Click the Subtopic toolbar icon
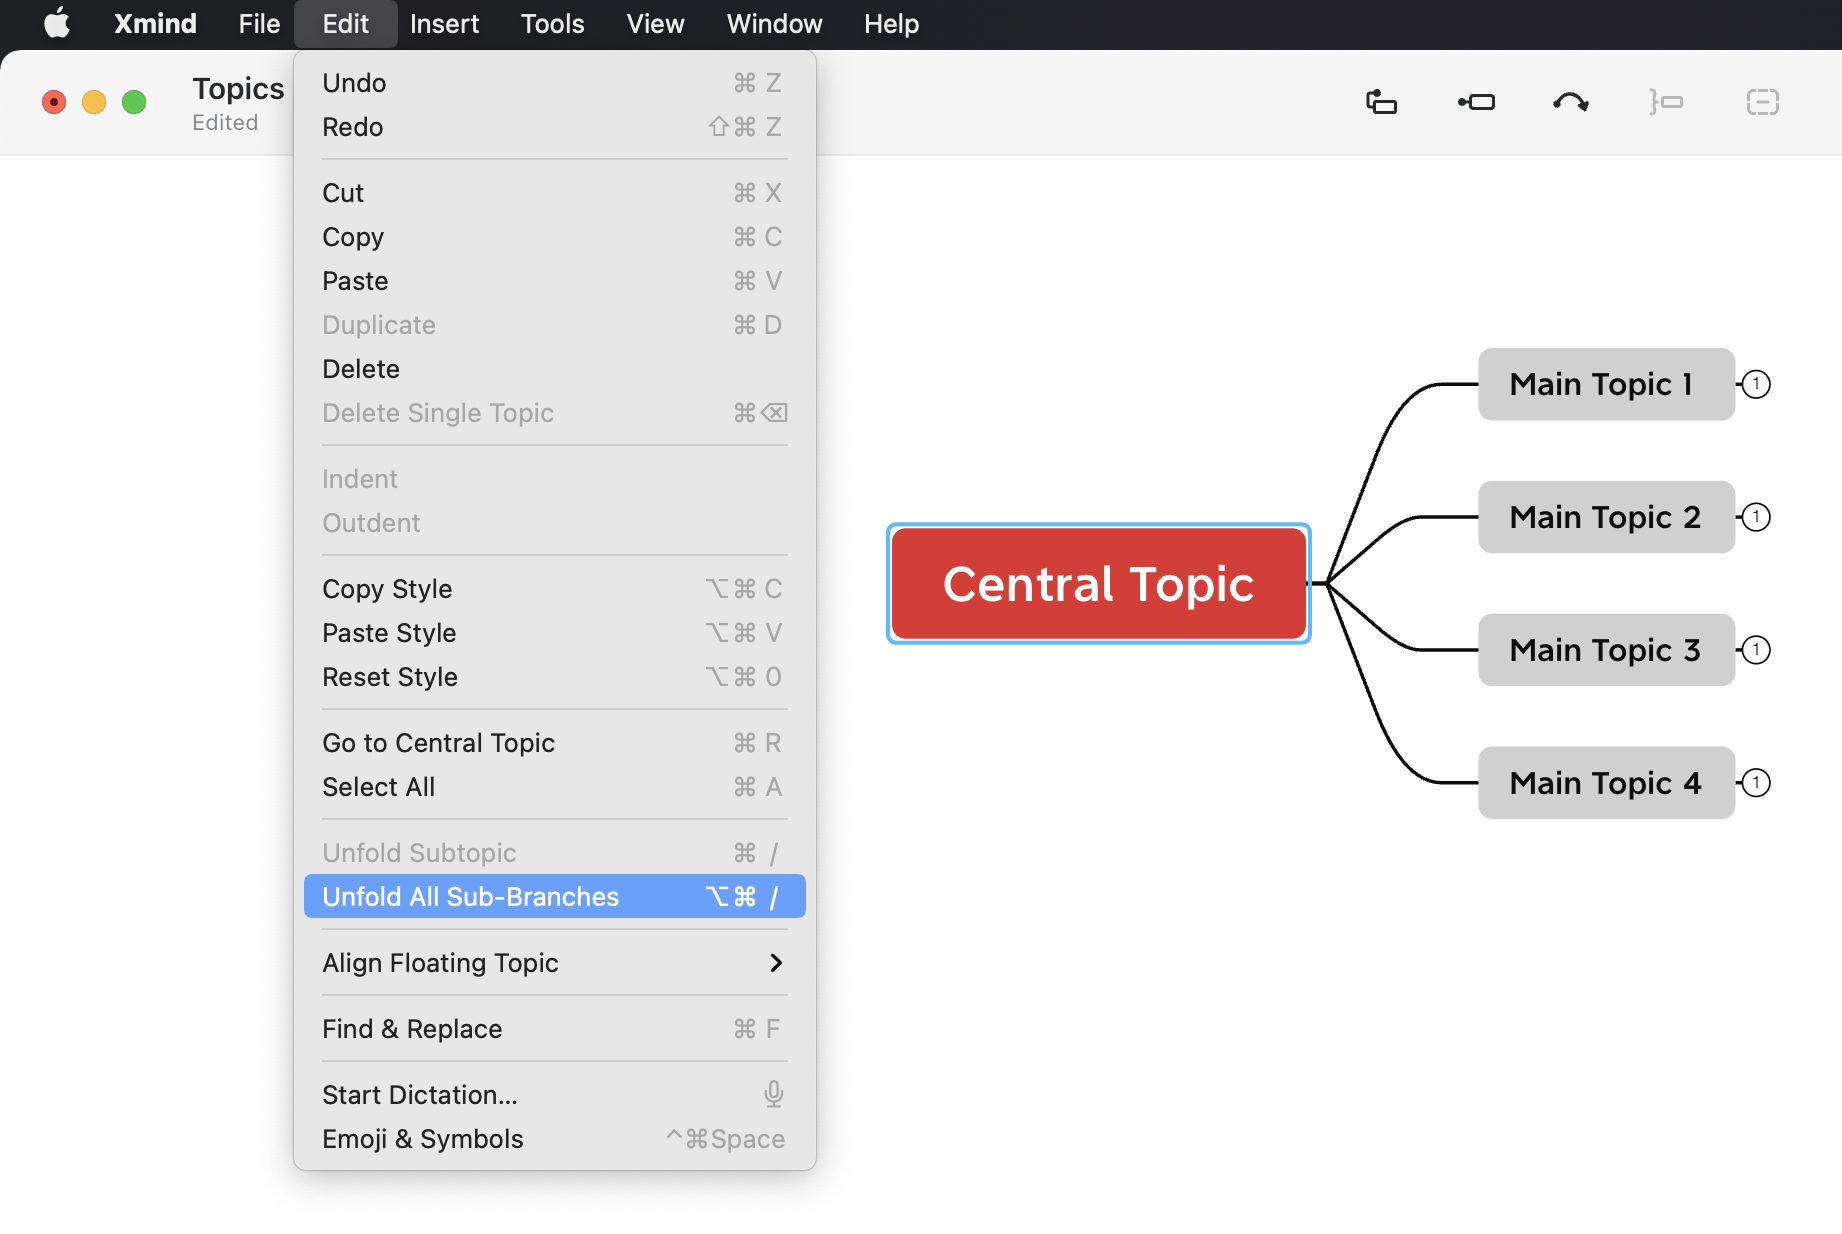The width and height of the screenshot is (1842, 1234). pos(1476,102)
